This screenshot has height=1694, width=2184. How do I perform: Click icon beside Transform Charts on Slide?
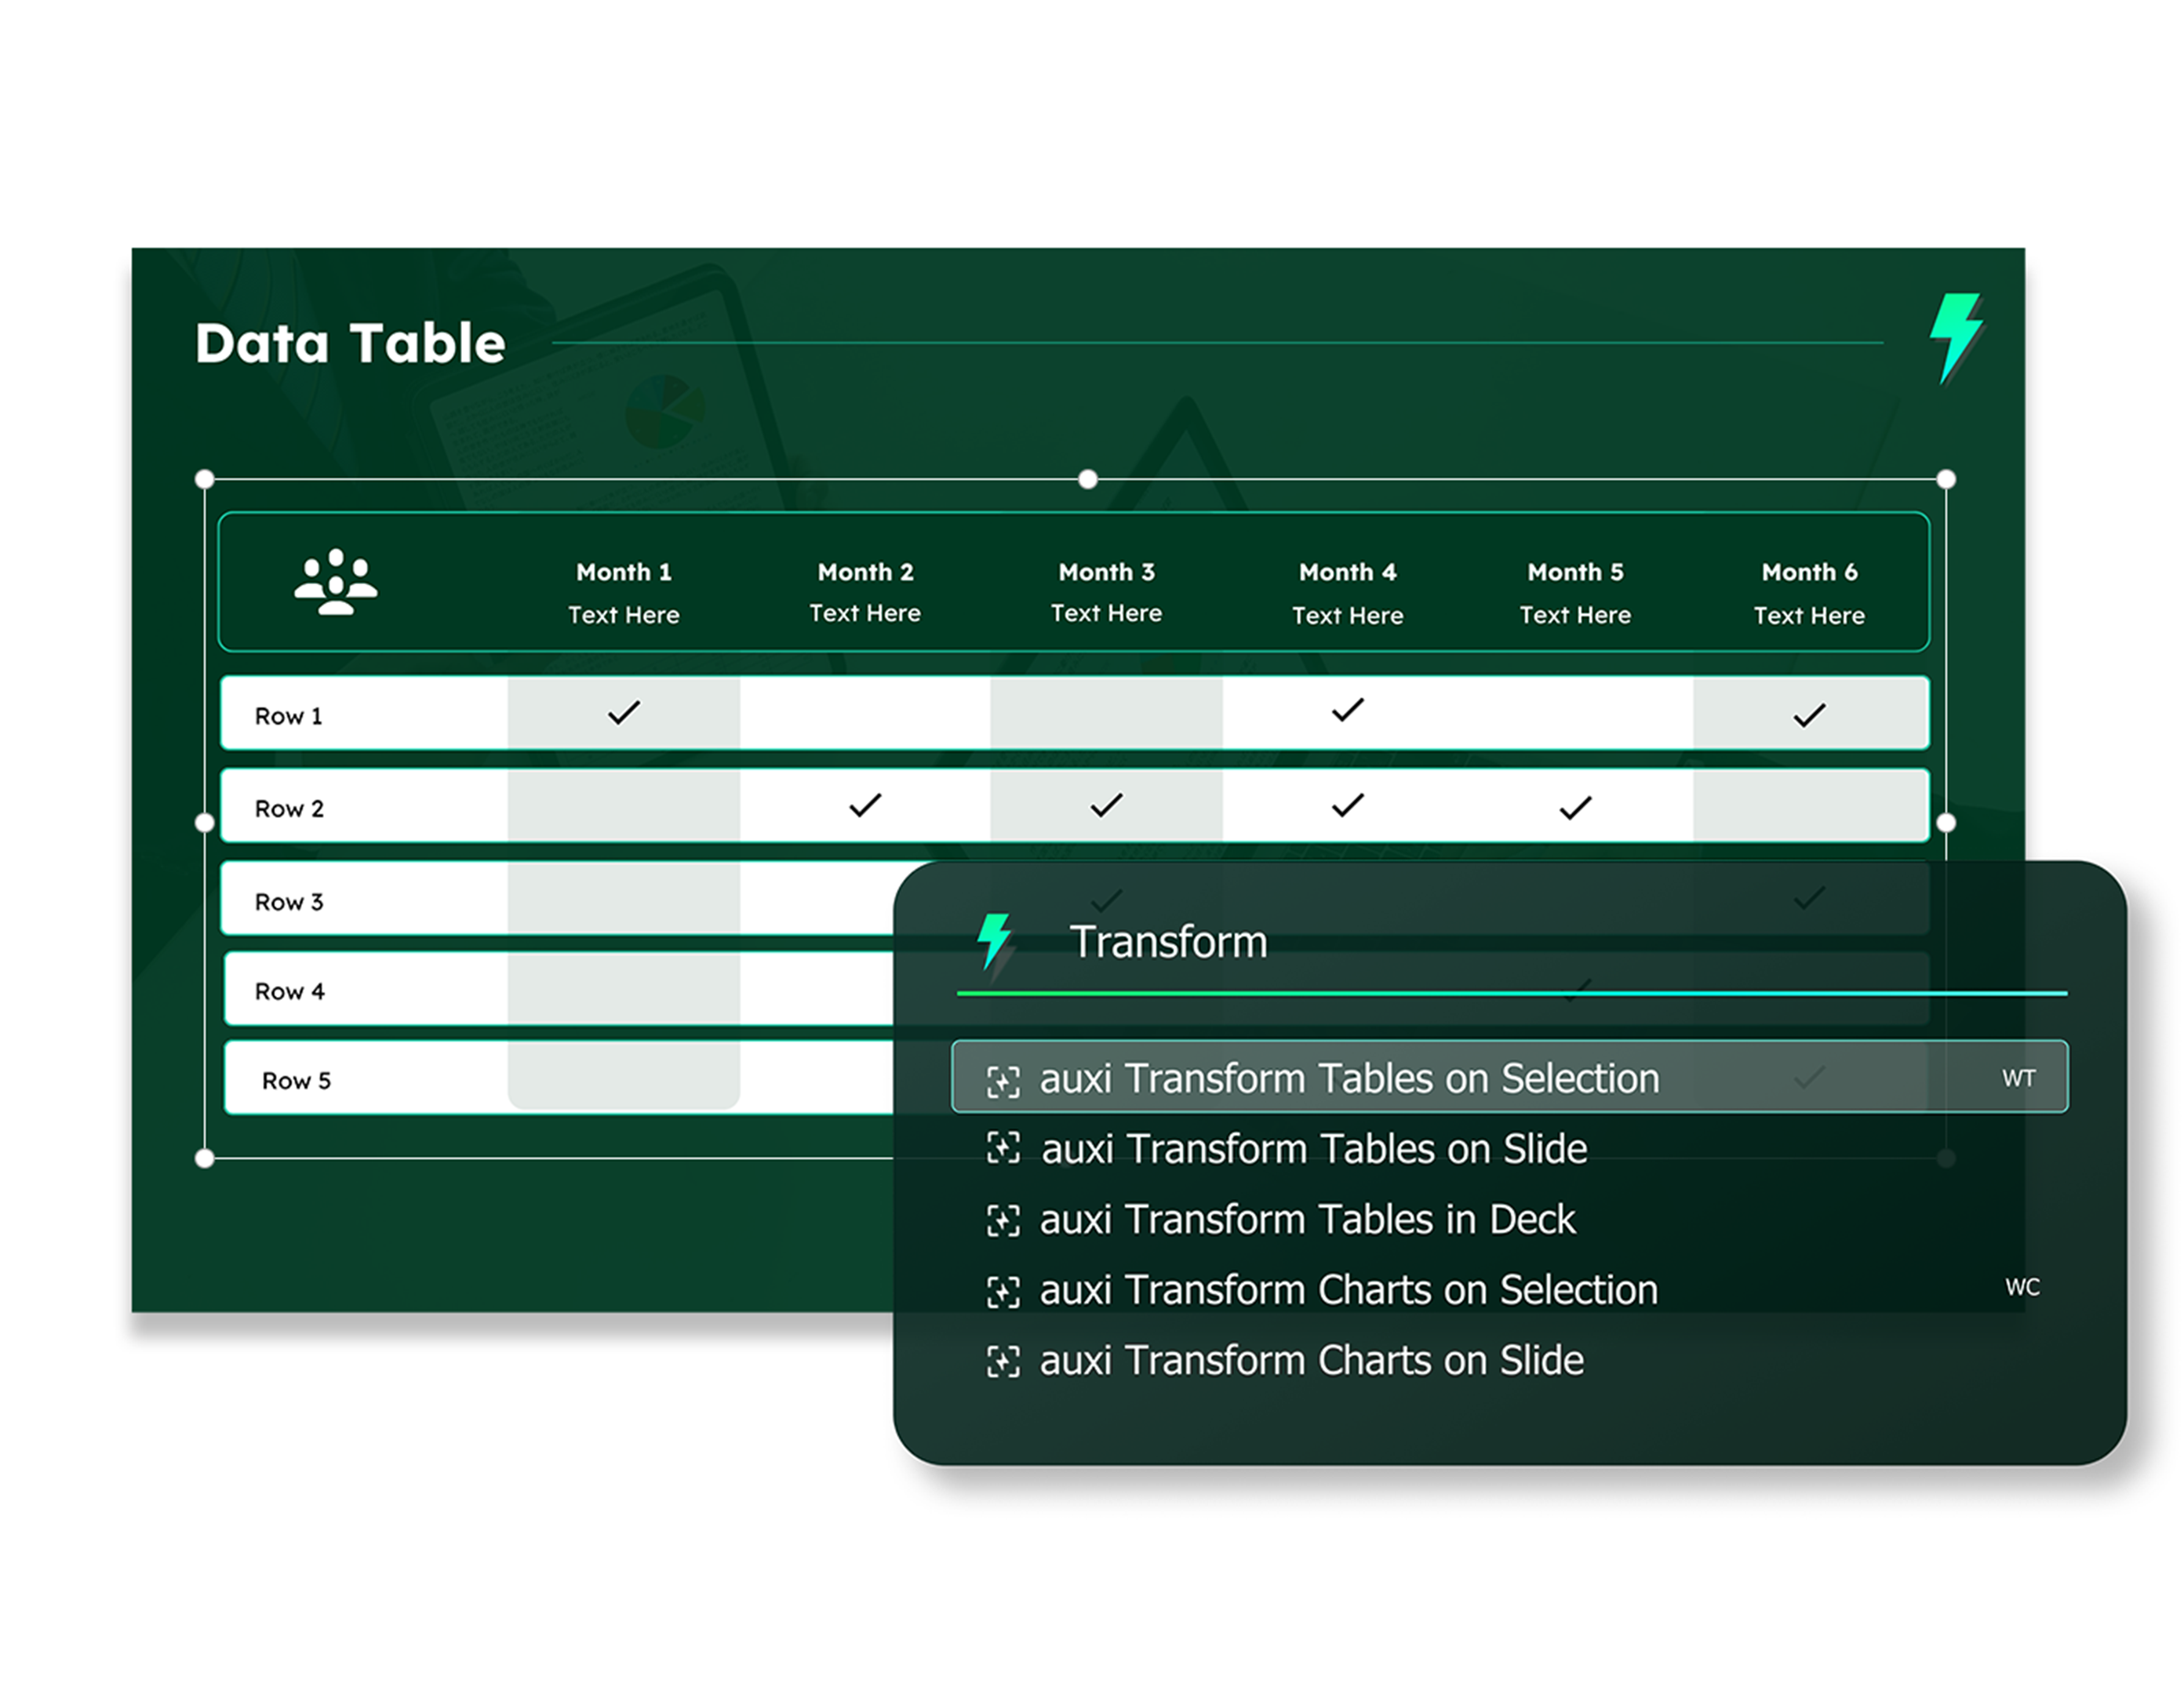tap(1003, 1361)
